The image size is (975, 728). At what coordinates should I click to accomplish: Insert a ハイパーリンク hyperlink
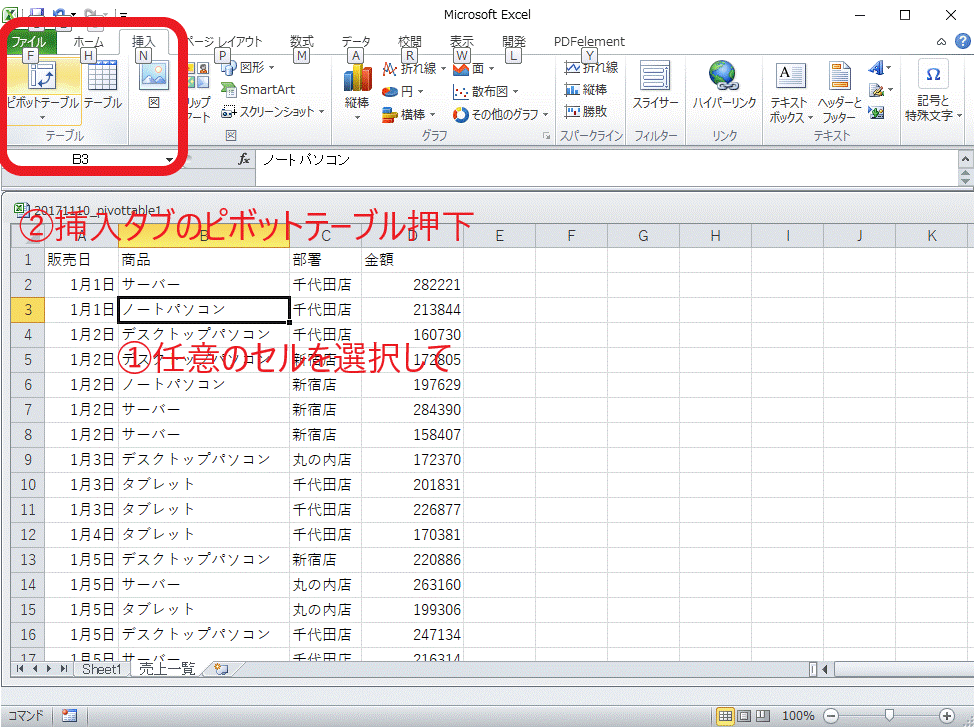click(724, 86)
